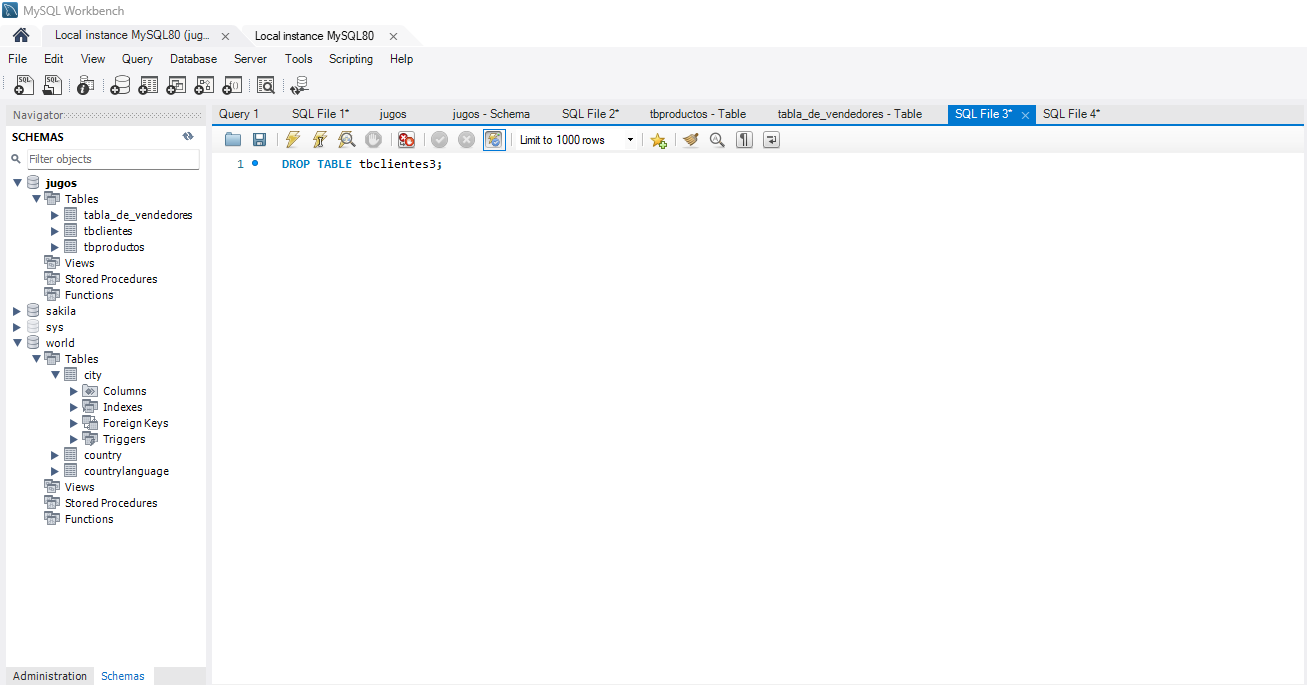Screen dimensions: 1307x685
Task: Open the File menu
Action: [18, 59]
